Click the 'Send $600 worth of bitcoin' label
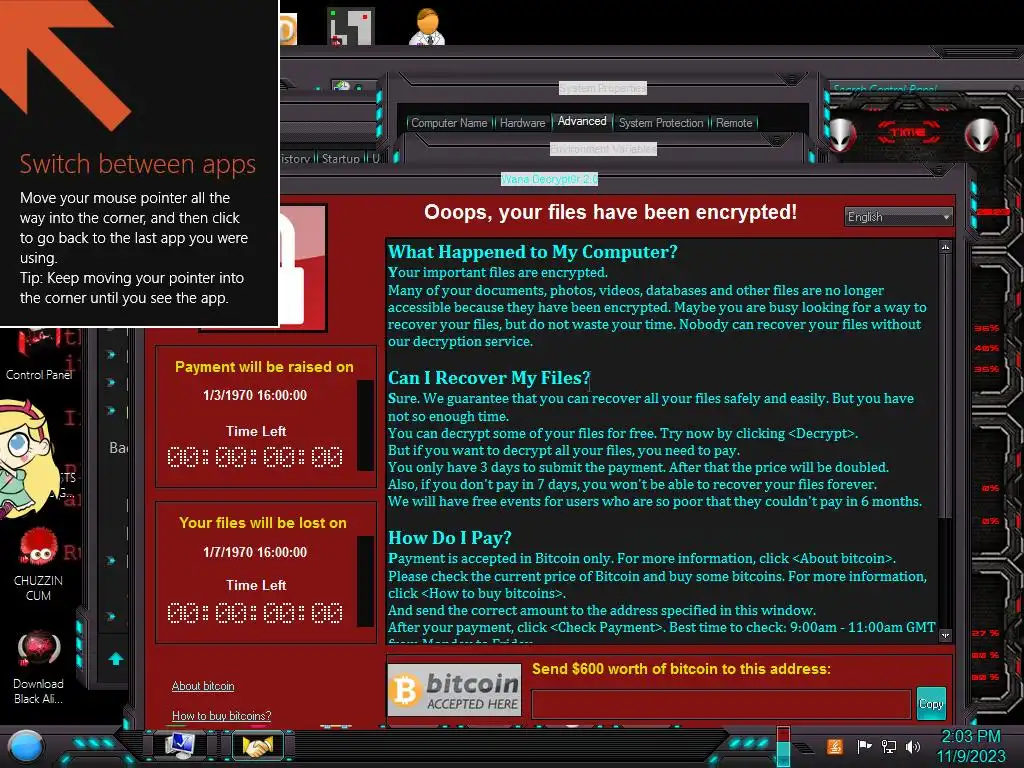 tap(681, 669)
